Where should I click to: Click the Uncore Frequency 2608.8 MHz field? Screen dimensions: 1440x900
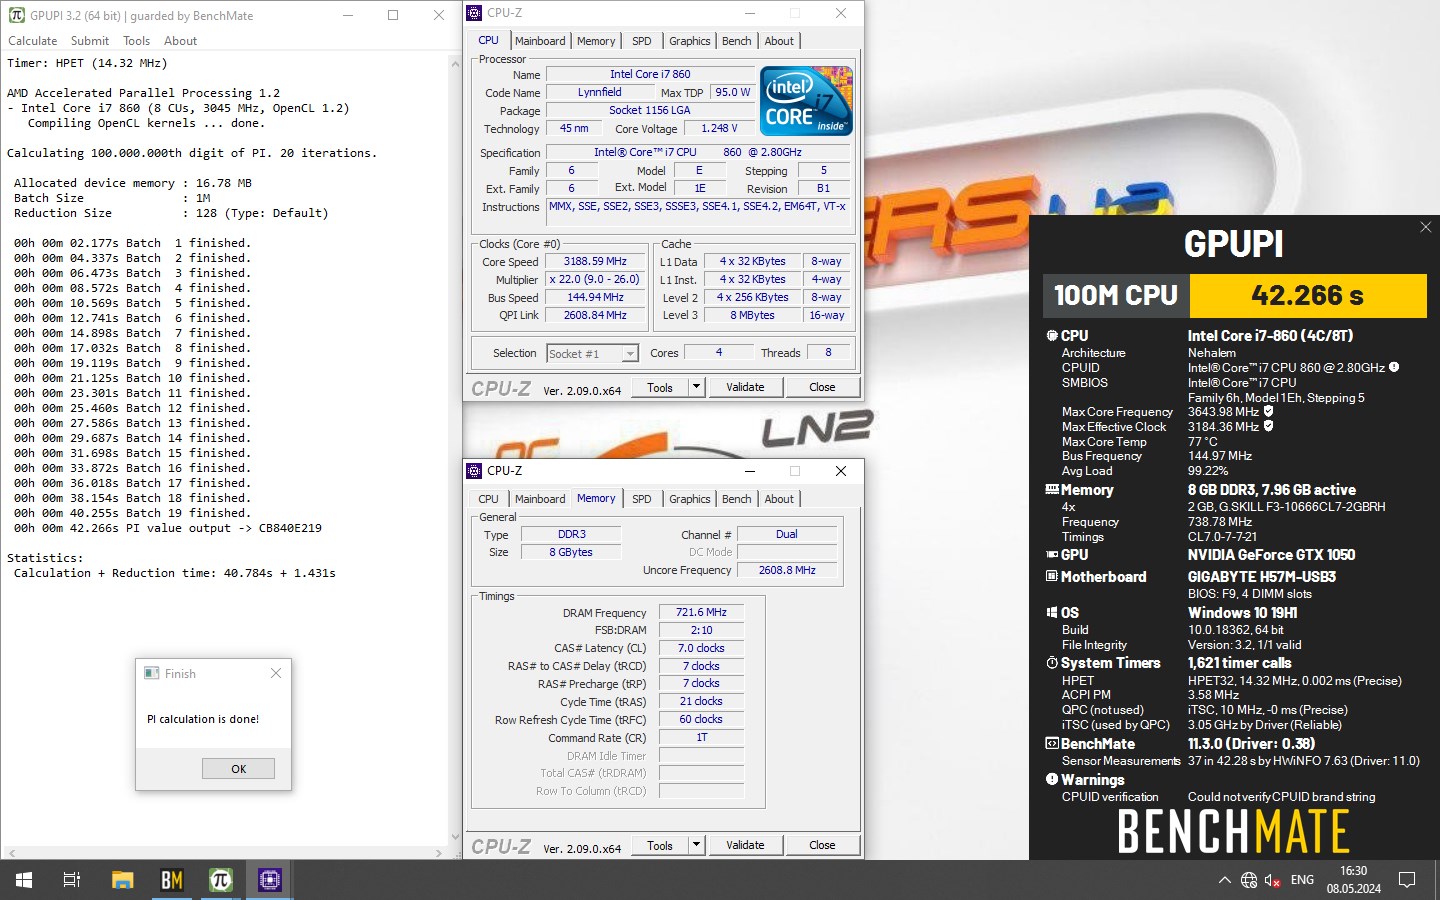coord(787,570)
